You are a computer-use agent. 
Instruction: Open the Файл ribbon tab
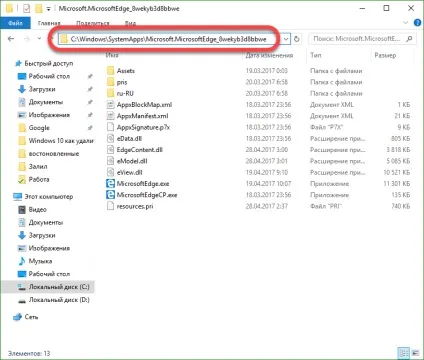coord(15,23)
